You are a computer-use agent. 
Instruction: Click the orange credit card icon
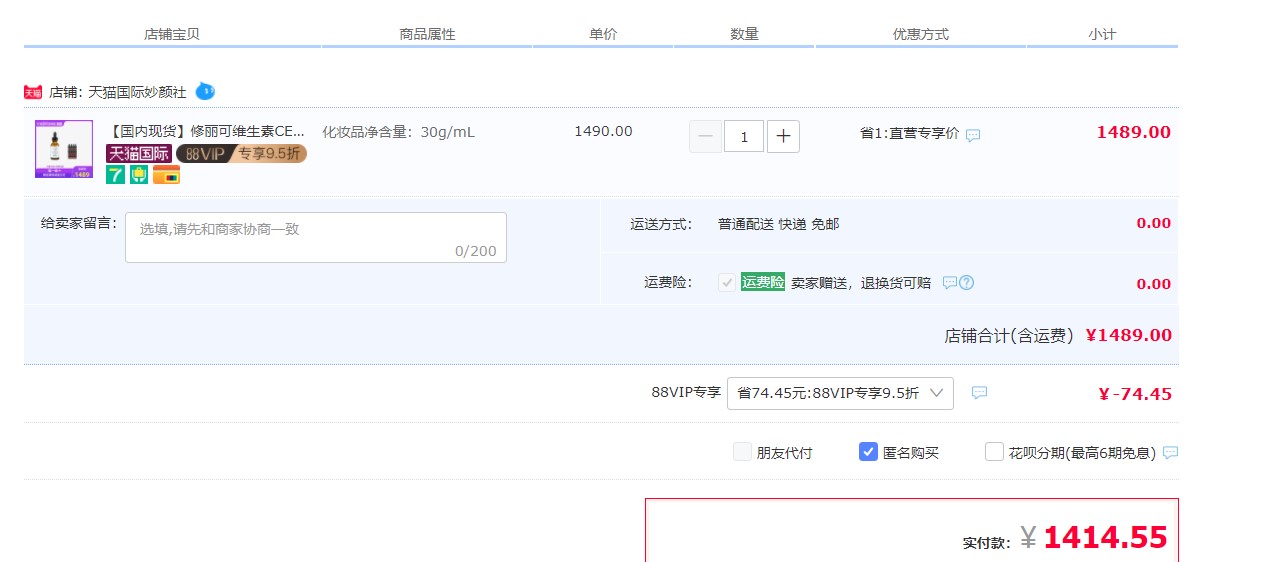(x=166, y=175)
